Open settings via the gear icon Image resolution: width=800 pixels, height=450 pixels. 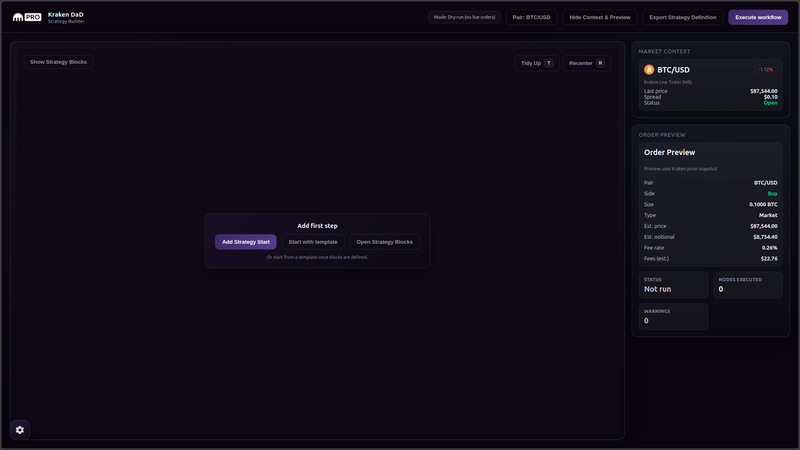pos(20,429)
